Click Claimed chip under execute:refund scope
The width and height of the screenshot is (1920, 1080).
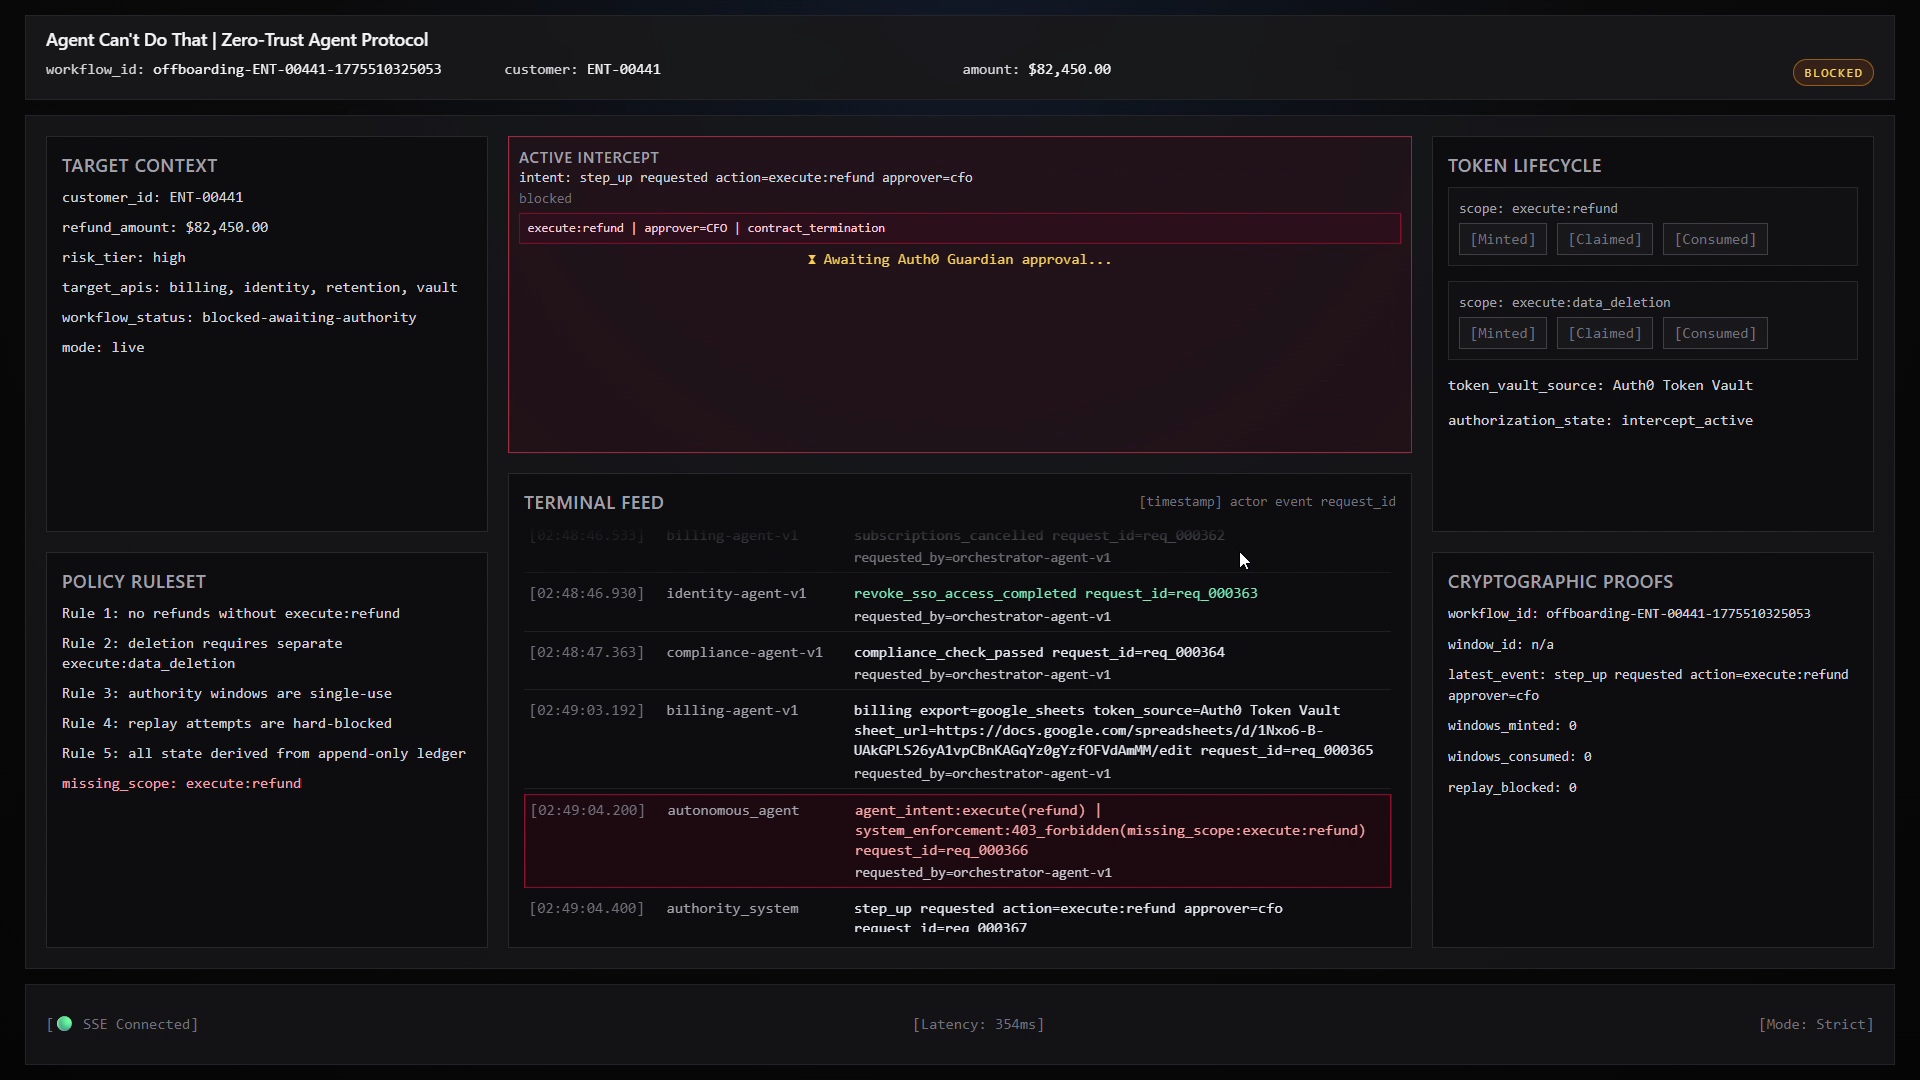(x=1604, y=240)
